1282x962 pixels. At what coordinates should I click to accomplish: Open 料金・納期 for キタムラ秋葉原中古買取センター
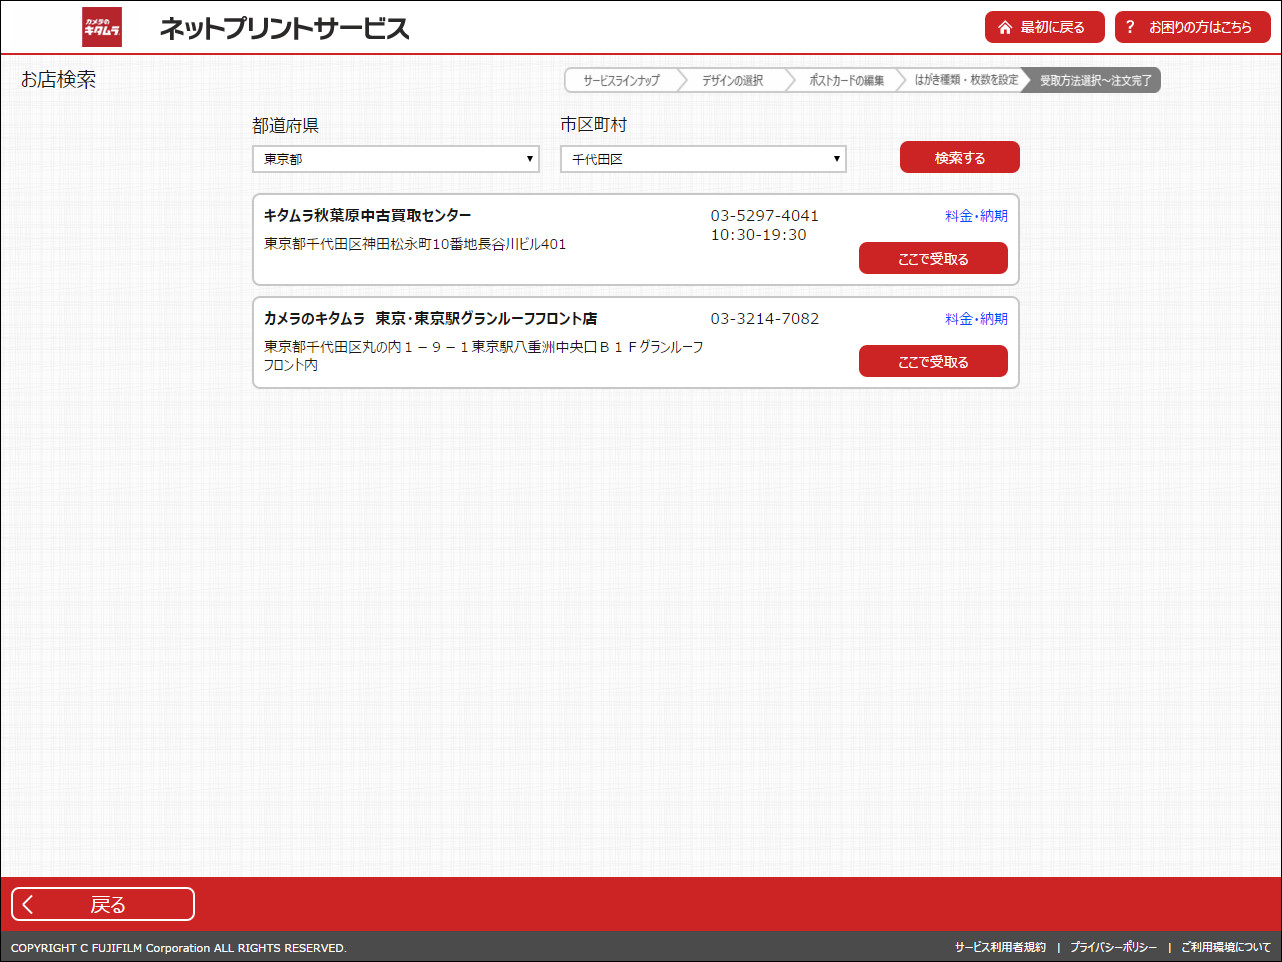click(976, 215)
